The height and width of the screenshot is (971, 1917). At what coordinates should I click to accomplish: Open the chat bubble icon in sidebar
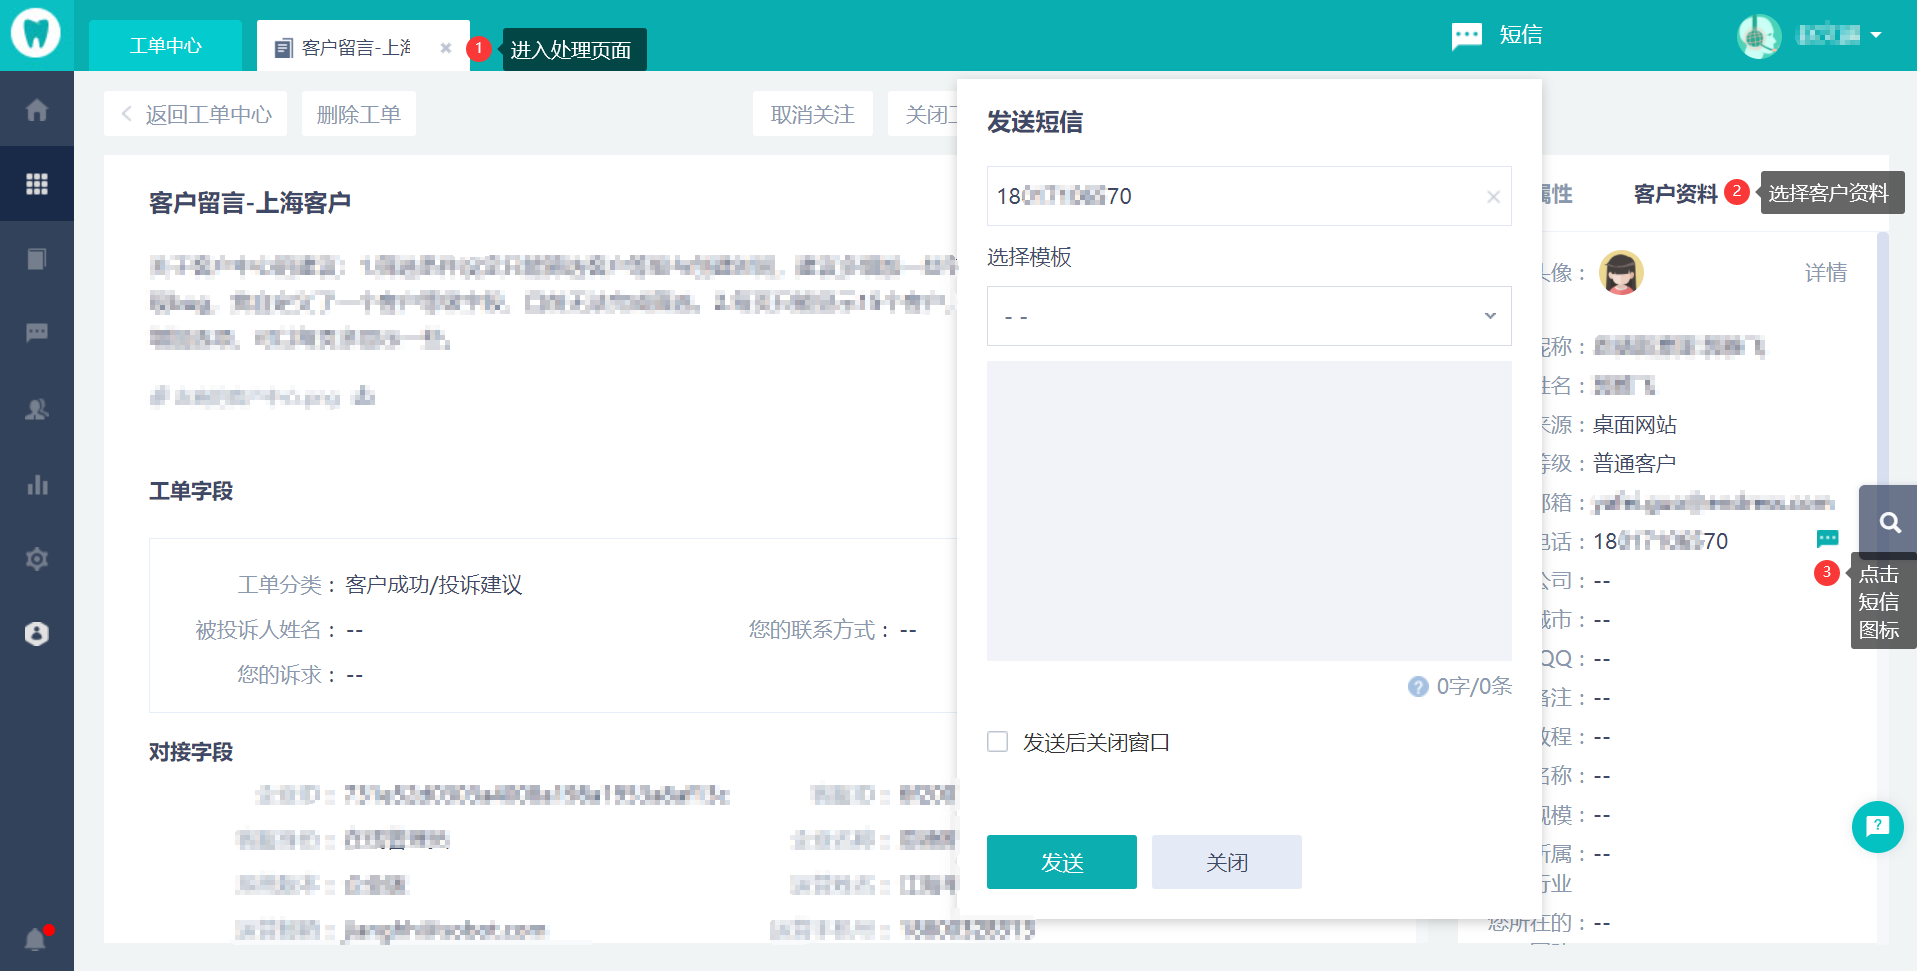37,333
